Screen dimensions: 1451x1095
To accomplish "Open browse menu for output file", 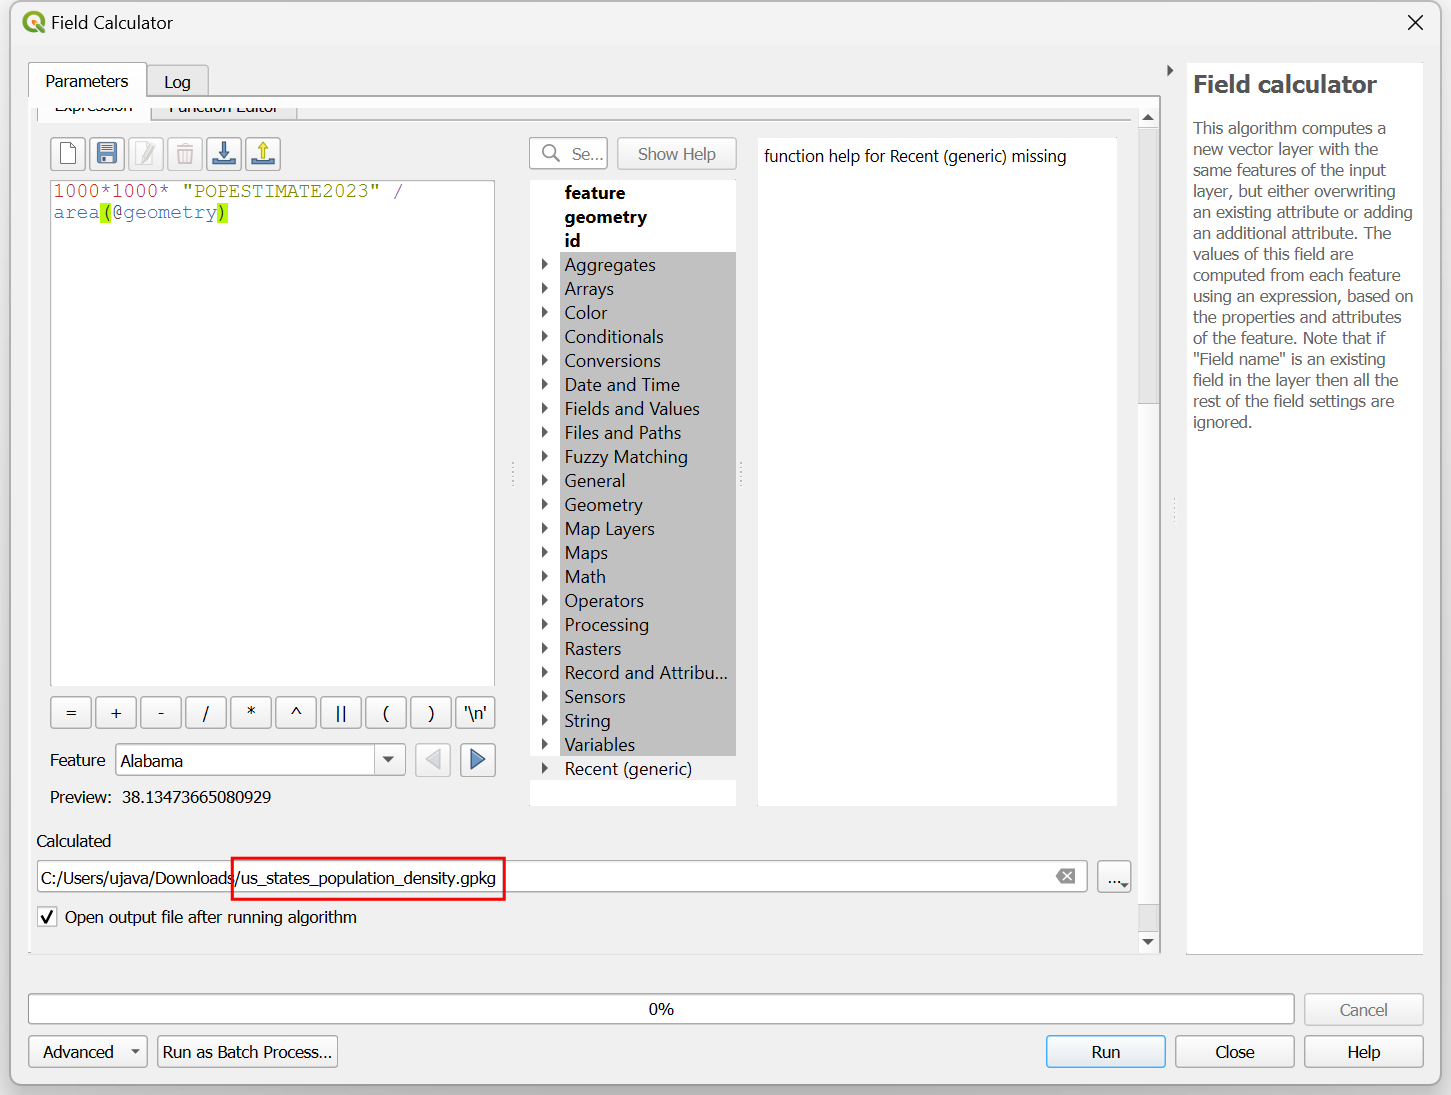I will 1114,877.
